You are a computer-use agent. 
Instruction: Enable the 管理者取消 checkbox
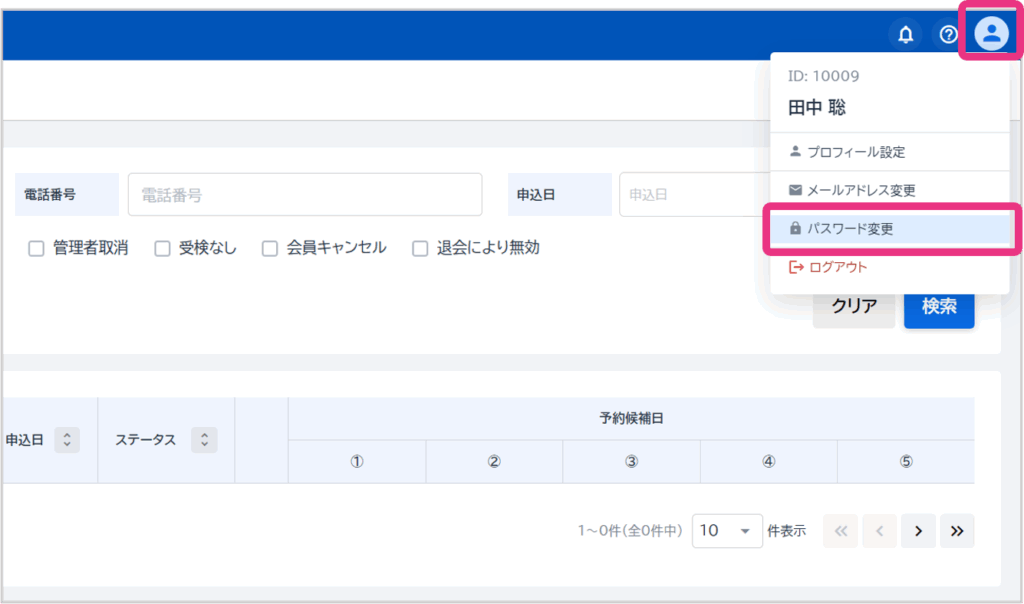coord(36,248)
